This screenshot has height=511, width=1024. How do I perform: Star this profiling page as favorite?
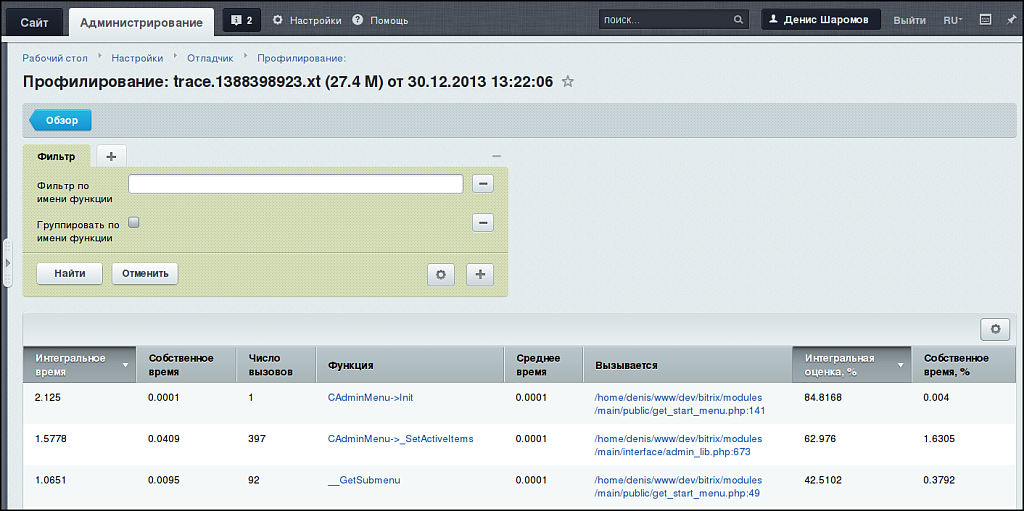click(568, 82)
